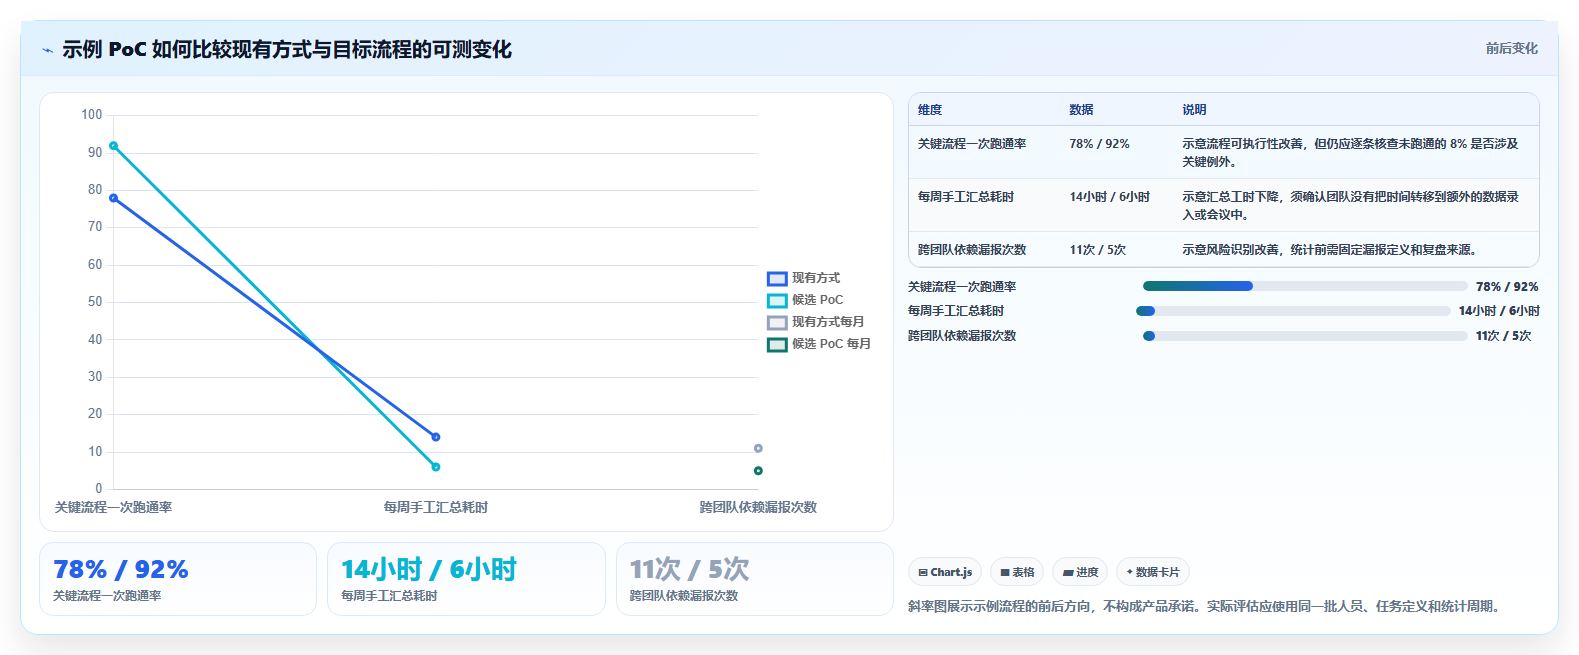Toggle the 现有方式每月 legend item
This screenshot has width=1579, height=655.
816,322
